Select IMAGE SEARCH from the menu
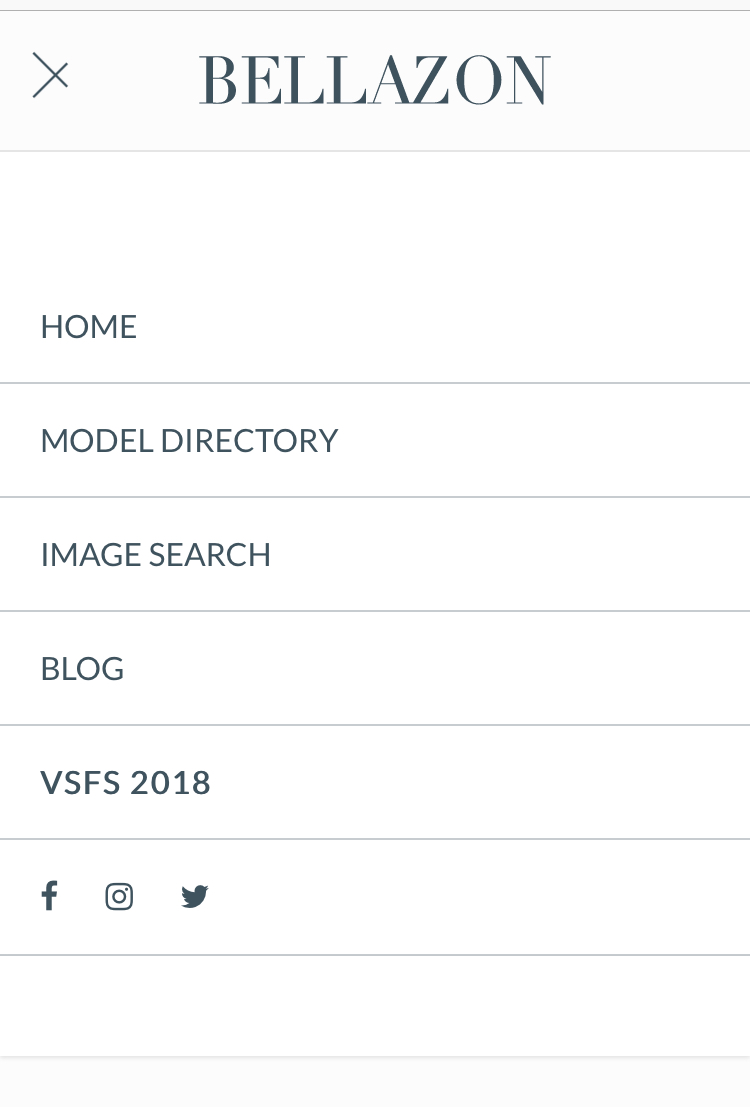Image resolution: width=750 pixels, height=1107 pixels. coord(156,555)
